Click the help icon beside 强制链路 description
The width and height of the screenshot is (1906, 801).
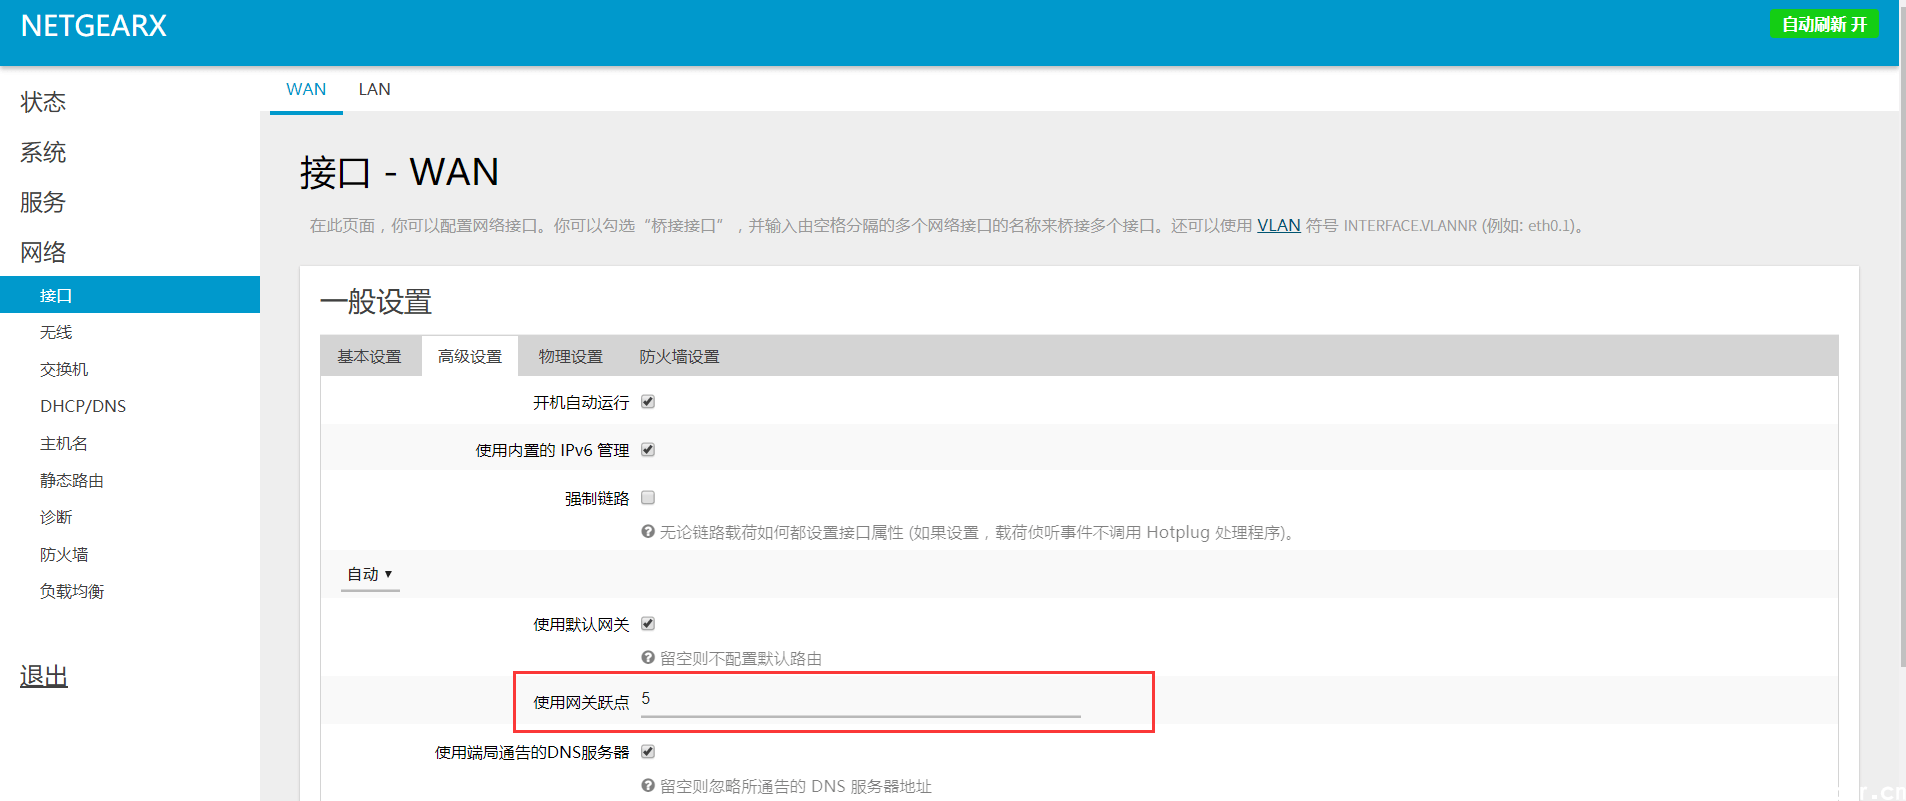coord(648,532)
